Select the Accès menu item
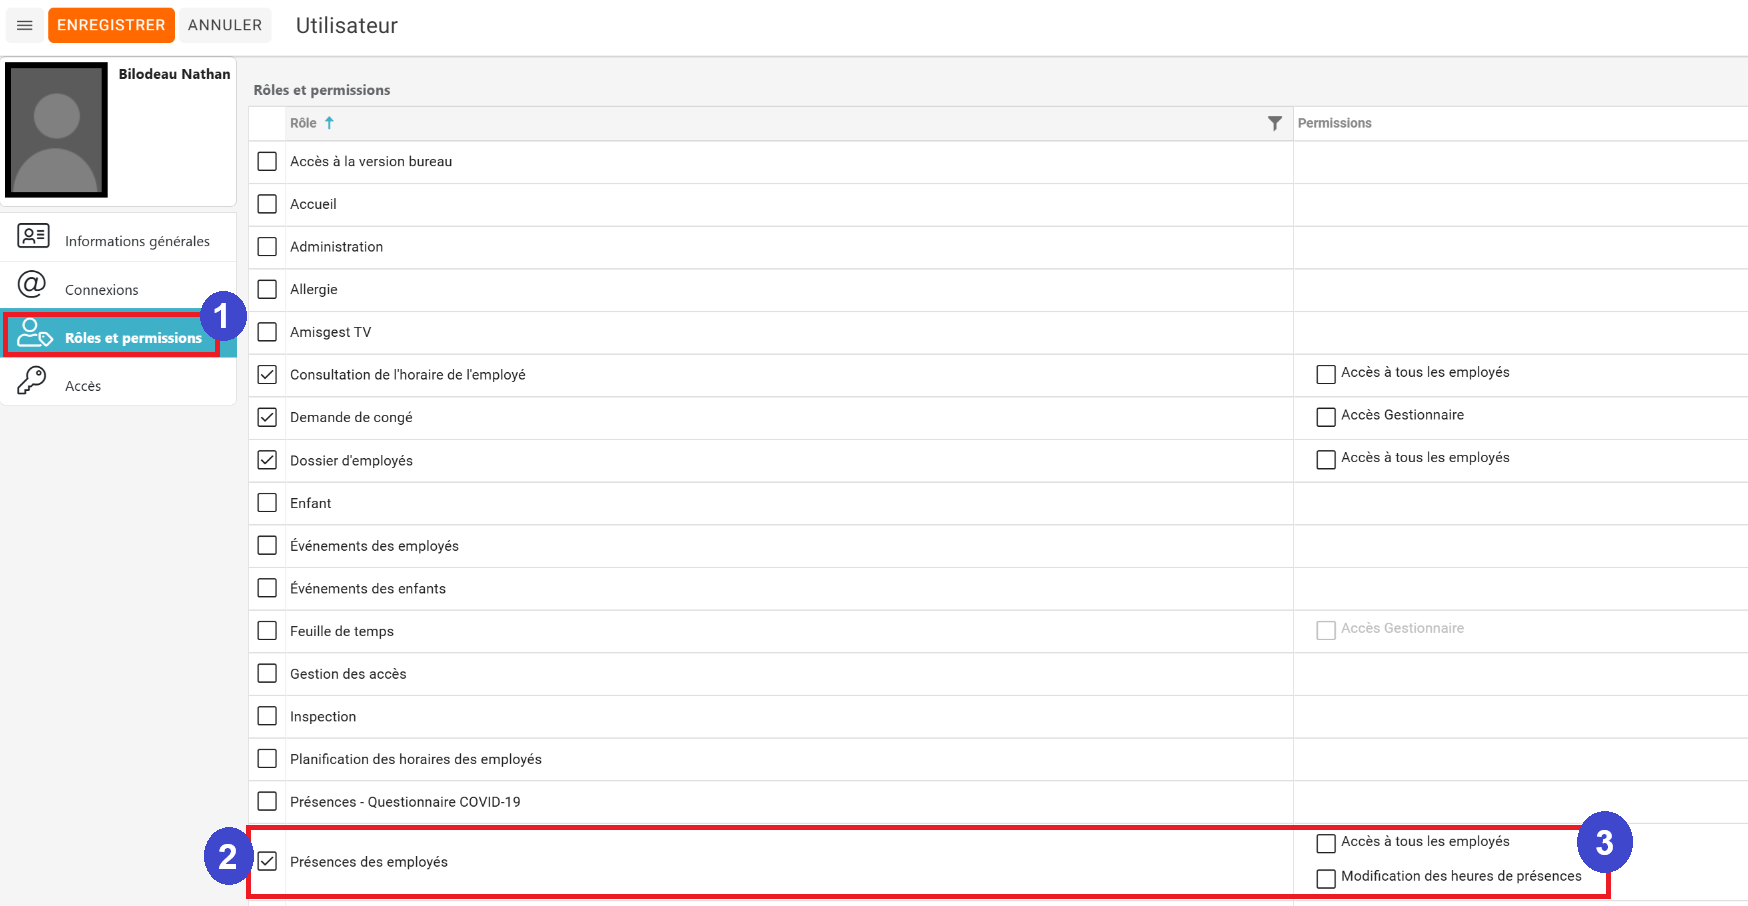1748x906 pixels. pos(83,386)
